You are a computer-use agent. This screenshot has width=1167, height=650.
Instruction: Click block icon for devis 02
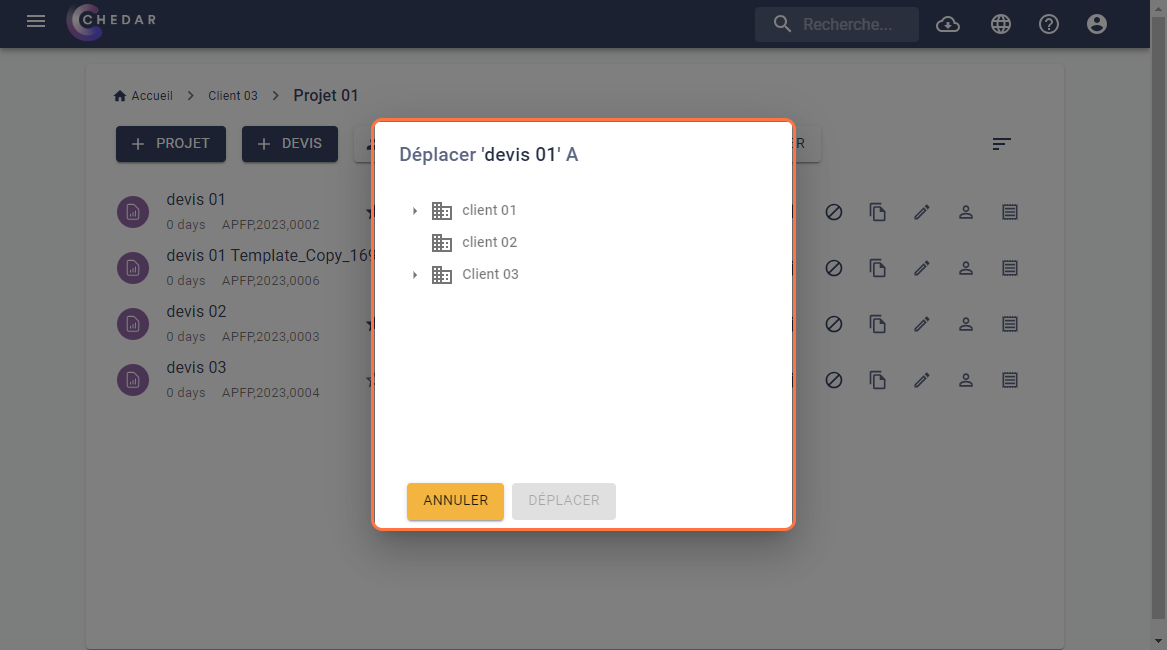[834, 324]
